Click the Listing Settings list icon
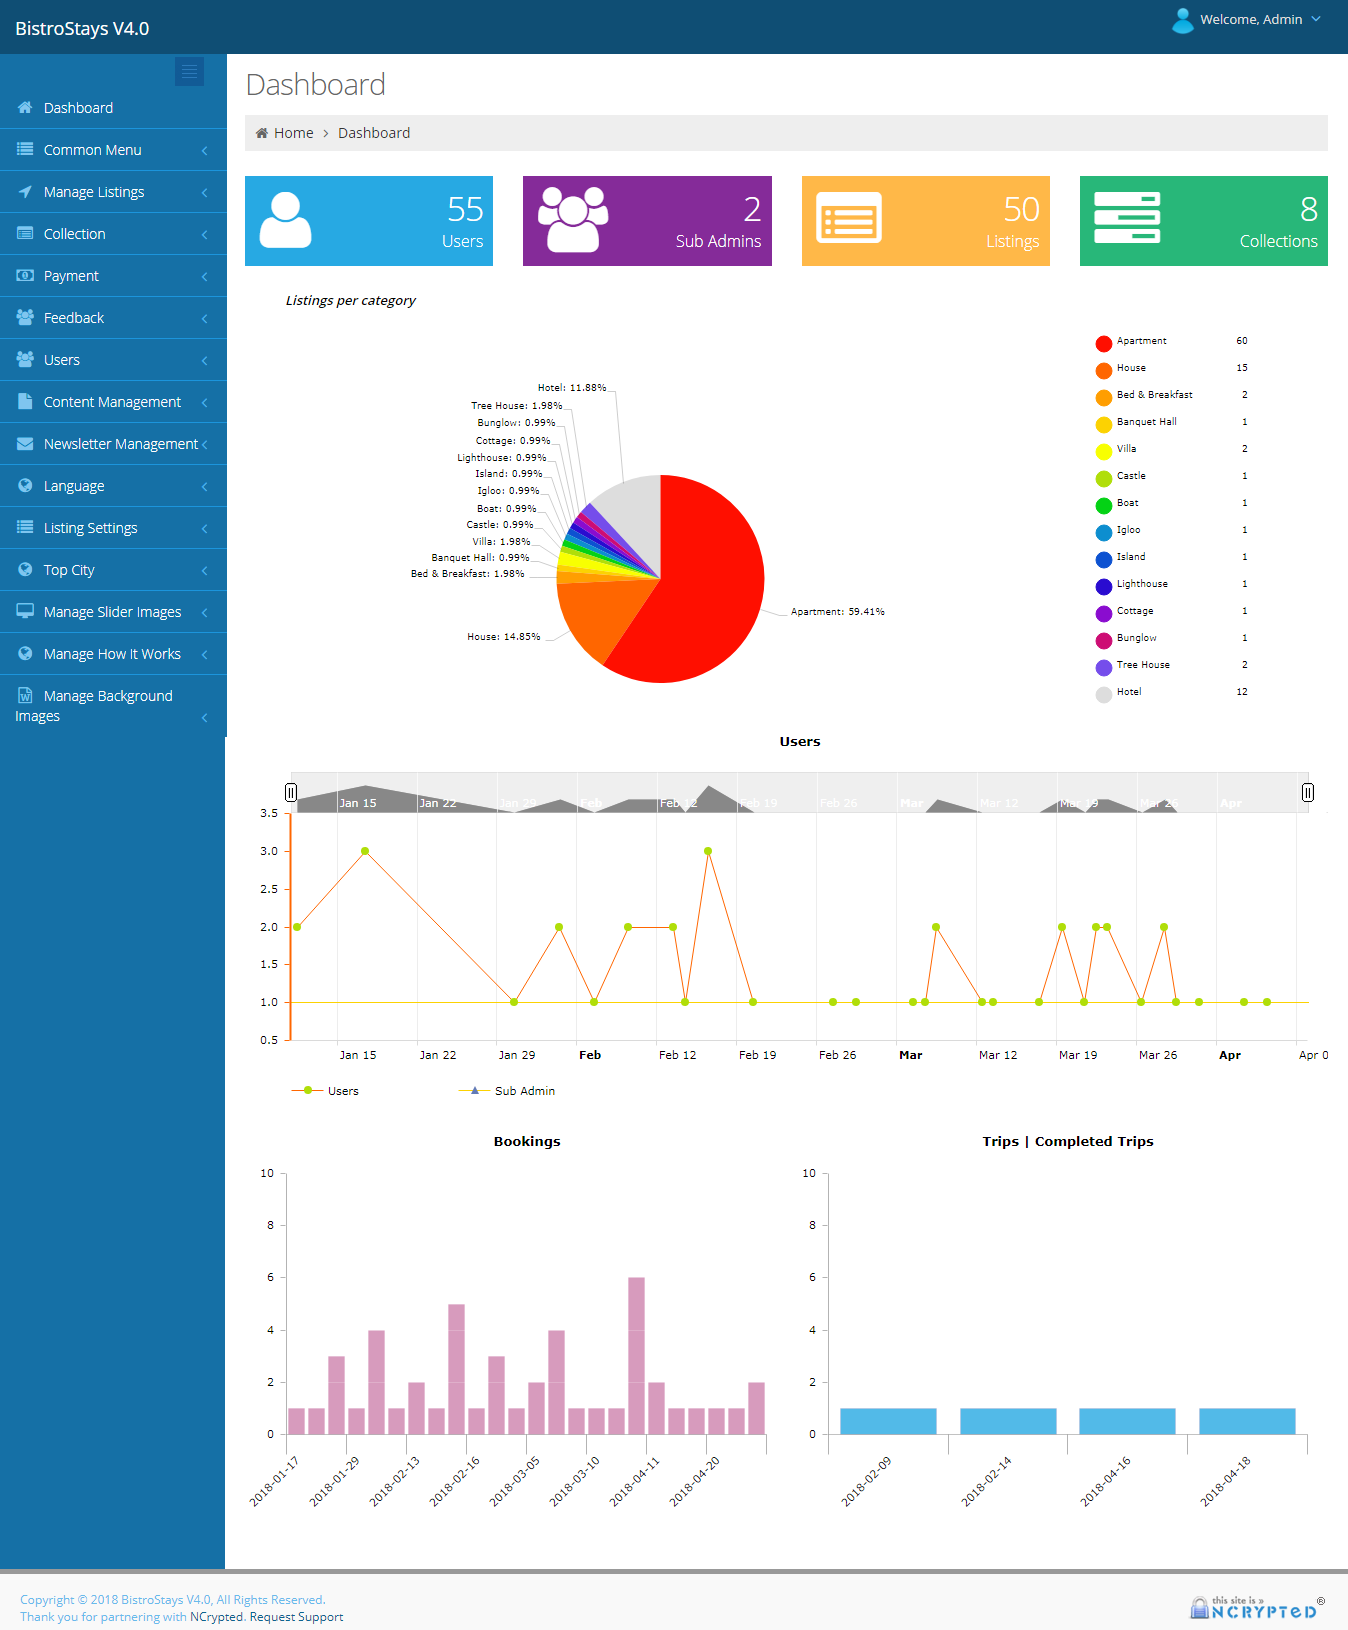Screen dimensions: 1348x1630 click(x=25, y=527)
